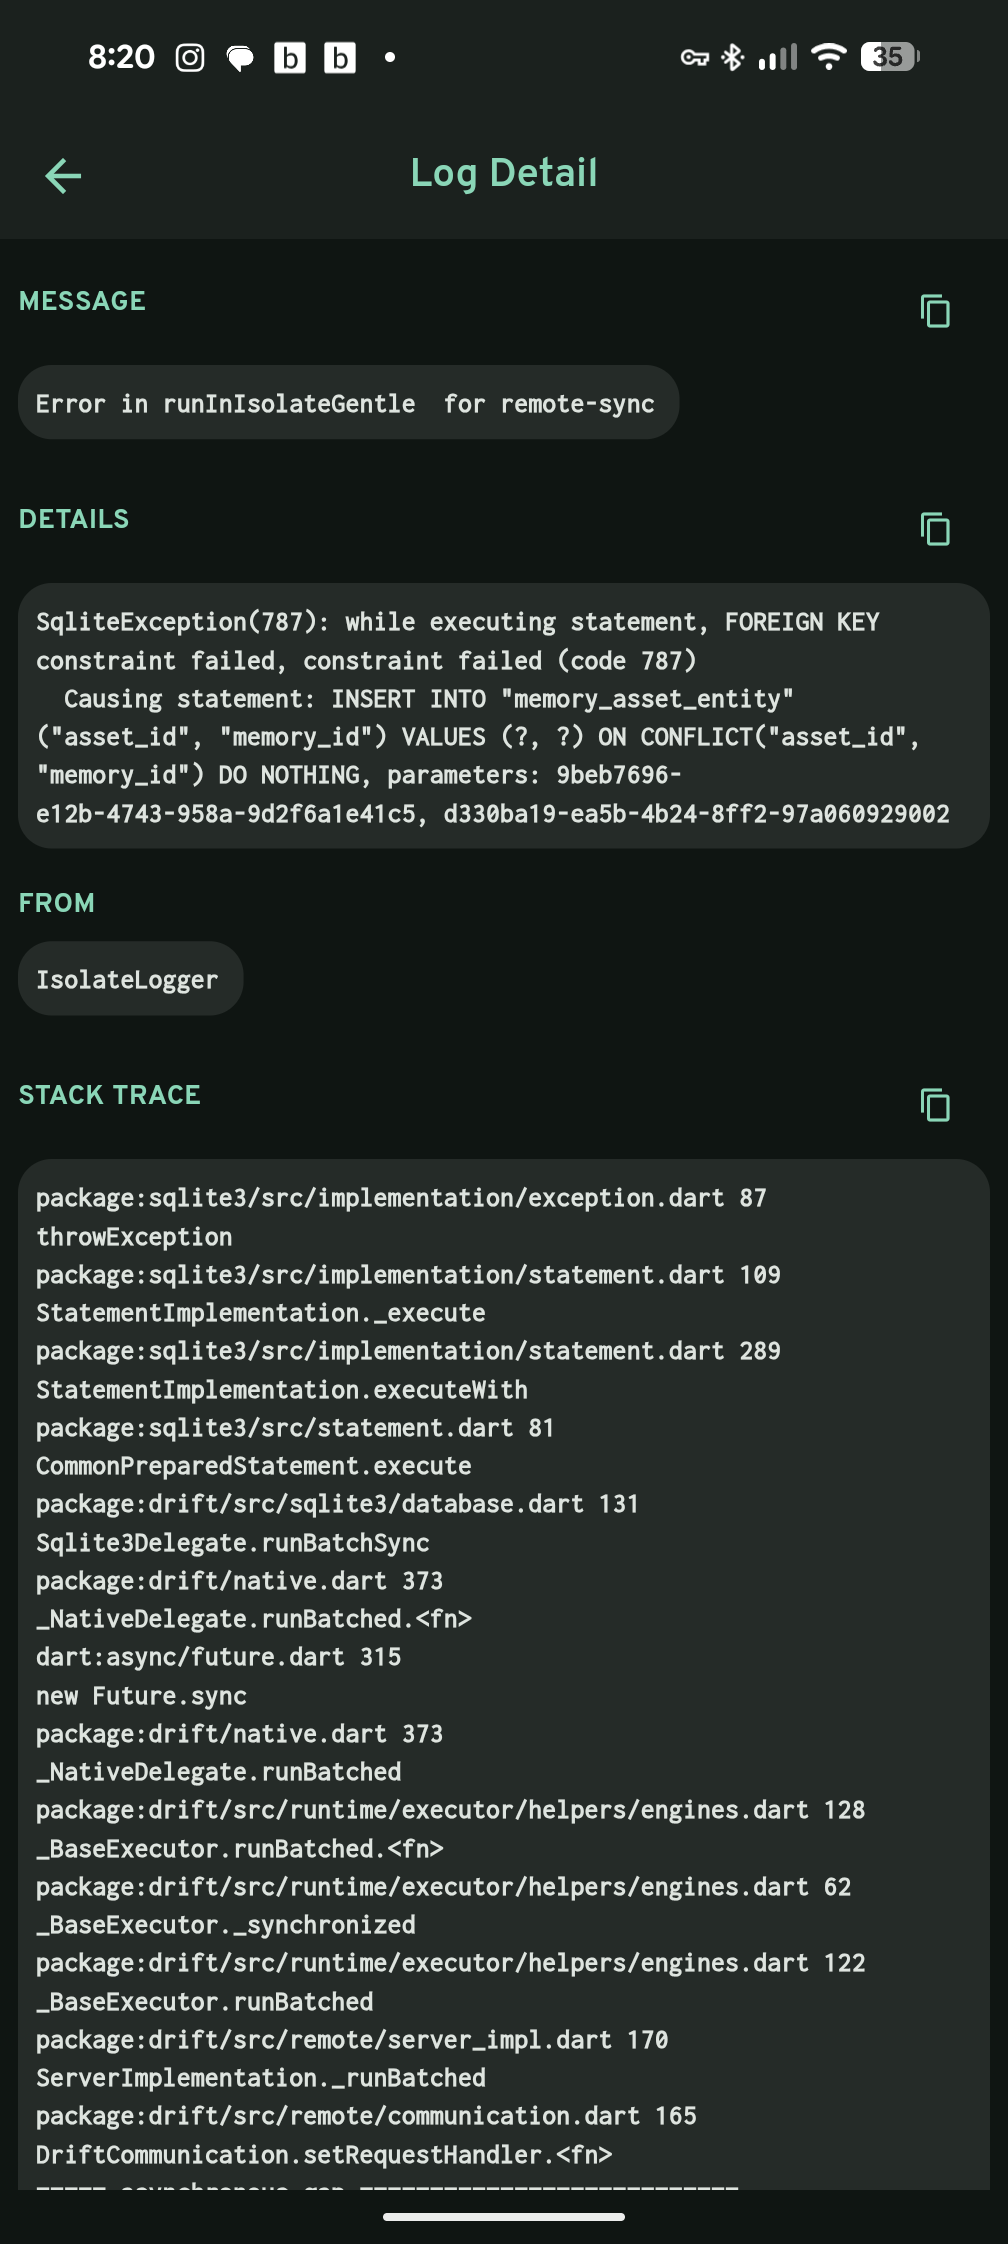Tap the back arrow icon
This screenshot has height=2244, width=1008.
click(x=63, y=176)
